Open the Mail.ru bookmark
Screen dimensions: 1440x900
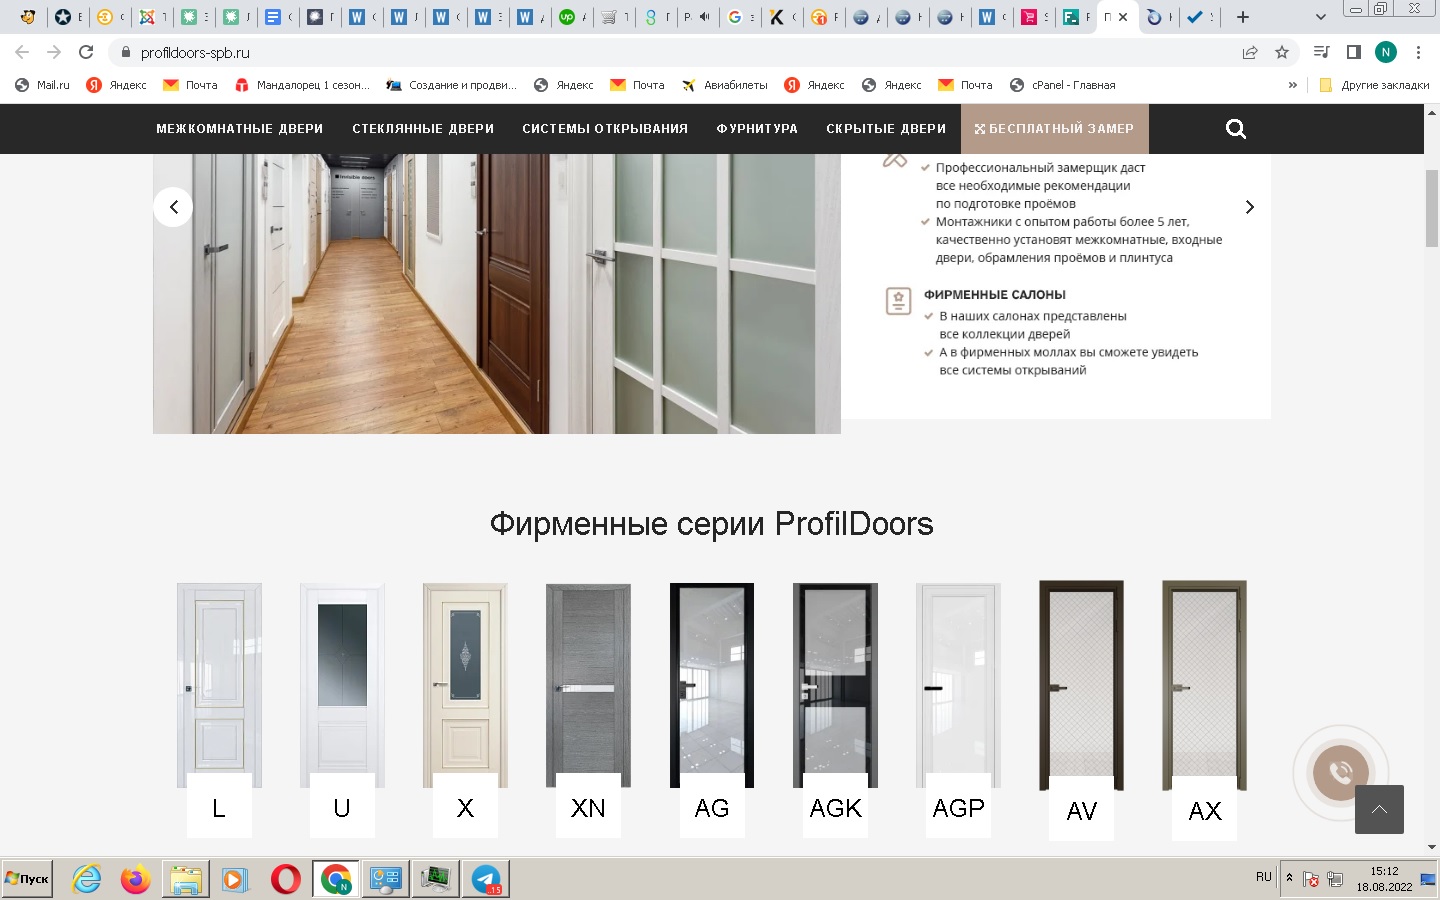(43, 85)
